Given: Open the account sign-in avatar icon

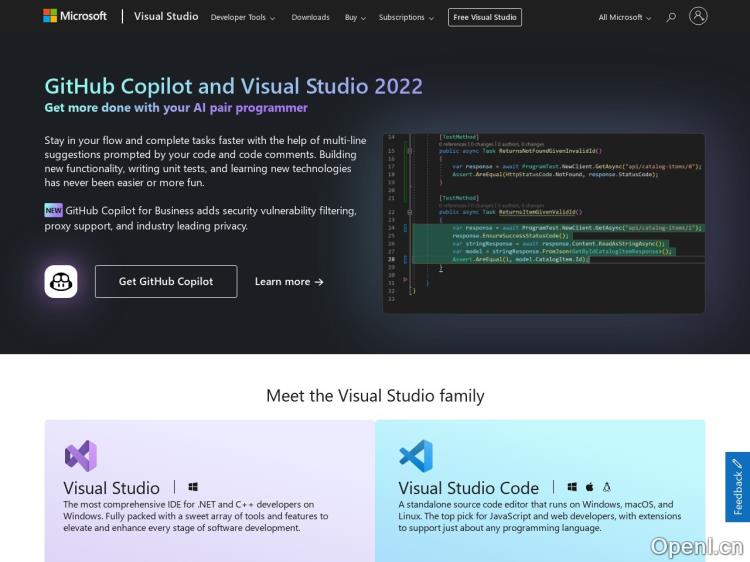Looking at the screenshot, I should (698, 16).
